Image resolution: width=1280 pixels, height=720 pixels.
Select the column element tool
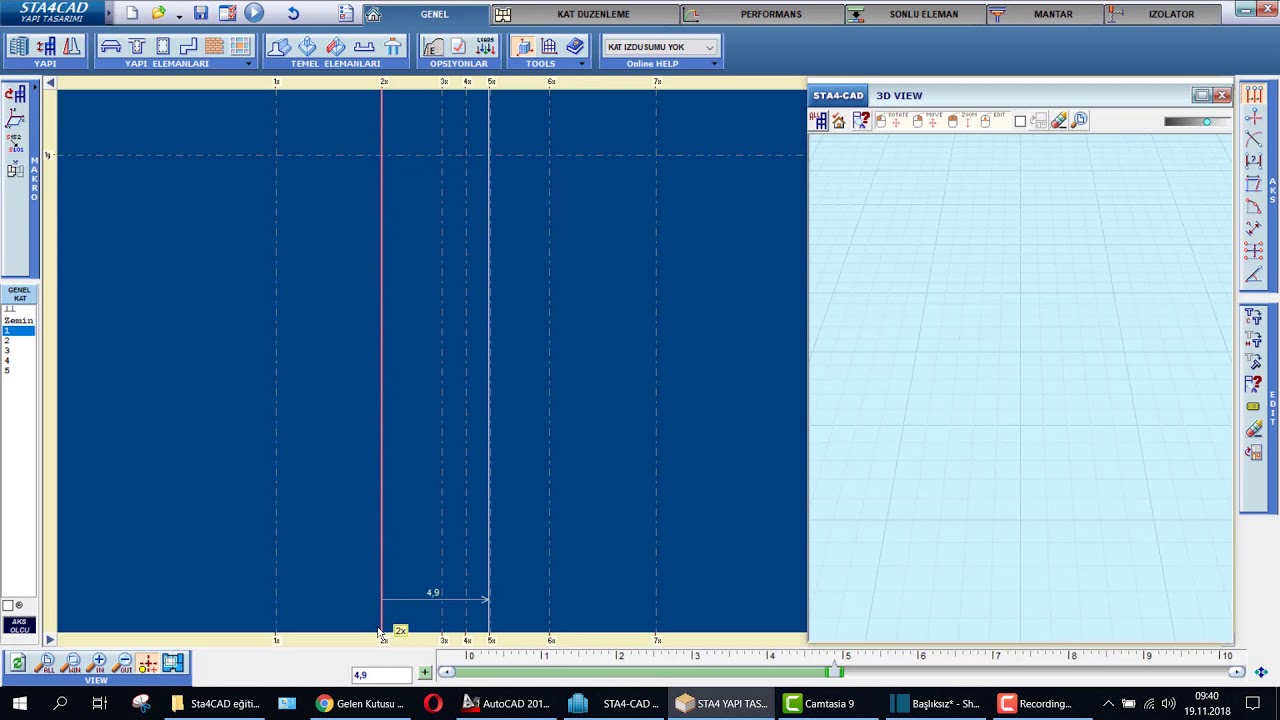click(163, 47)
